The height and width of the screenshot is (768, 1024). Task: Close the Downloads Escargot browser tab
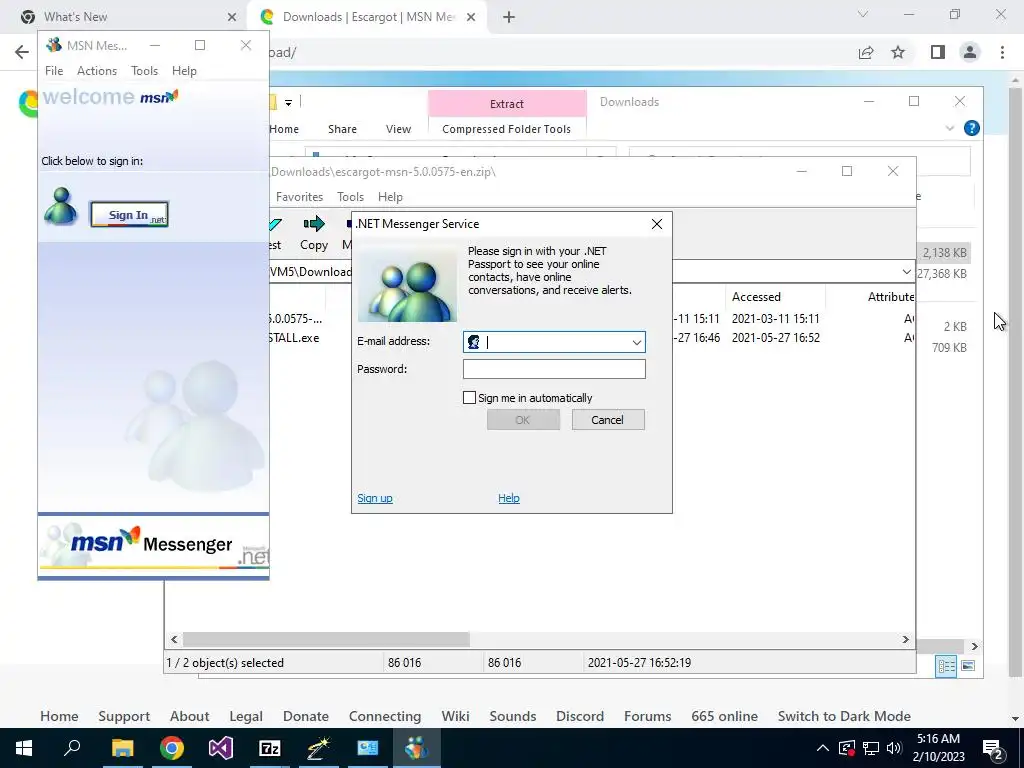click(471, 17)
